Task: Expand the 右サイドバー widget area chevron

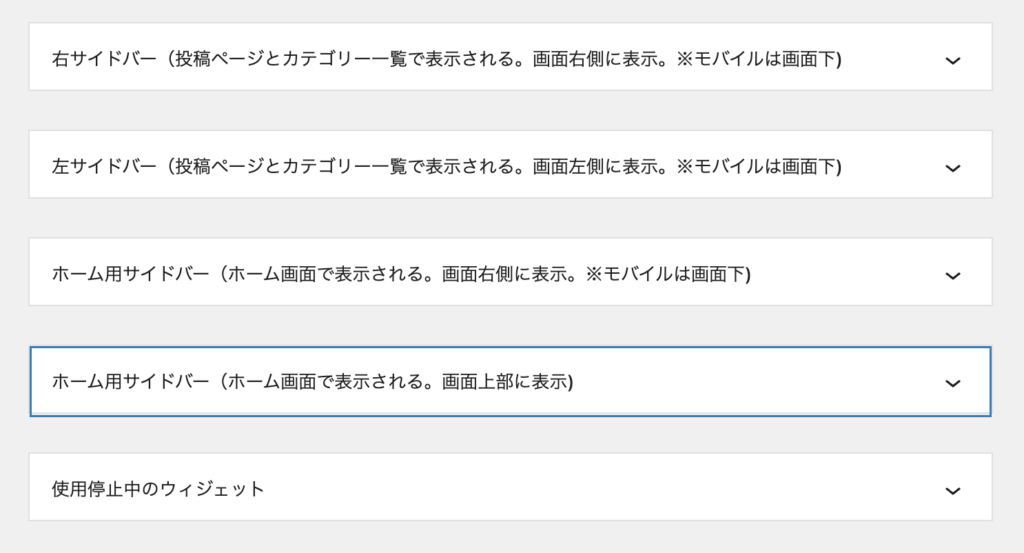Action: (x=953, y=60)
